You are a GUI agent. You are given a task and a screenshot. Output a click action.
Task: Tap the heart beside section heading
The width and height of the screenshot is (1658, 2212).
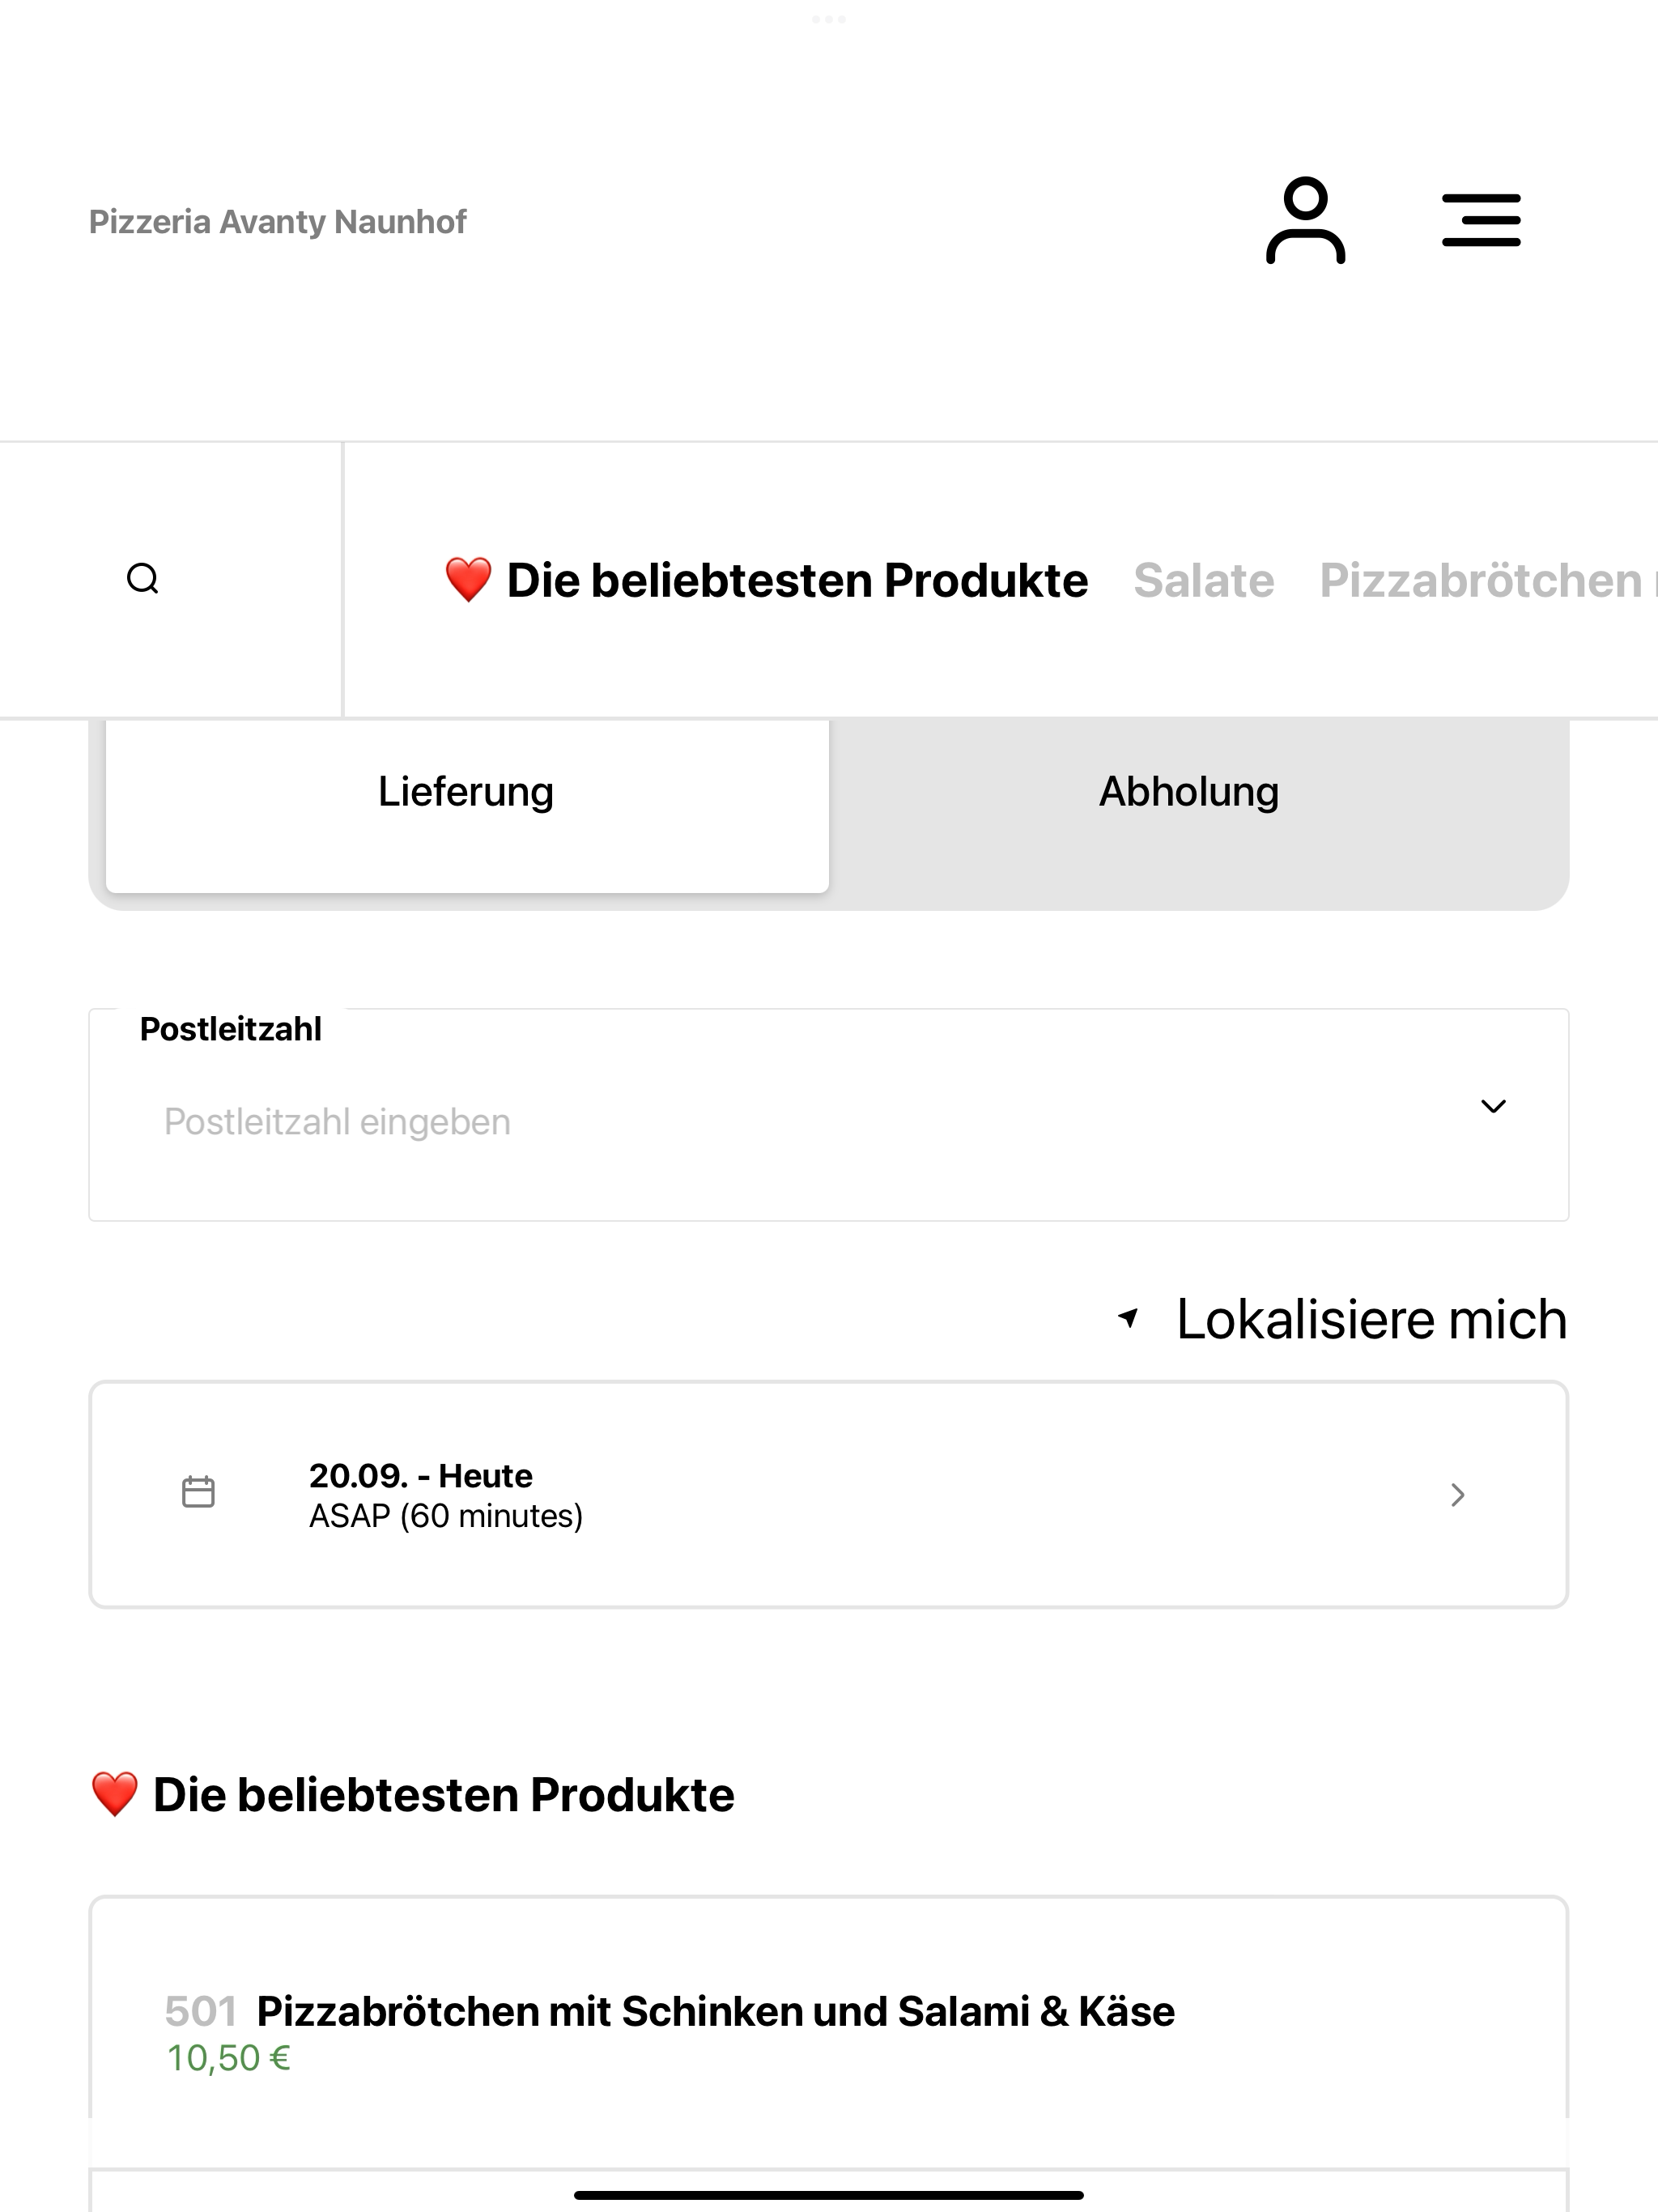(114, 1794)
